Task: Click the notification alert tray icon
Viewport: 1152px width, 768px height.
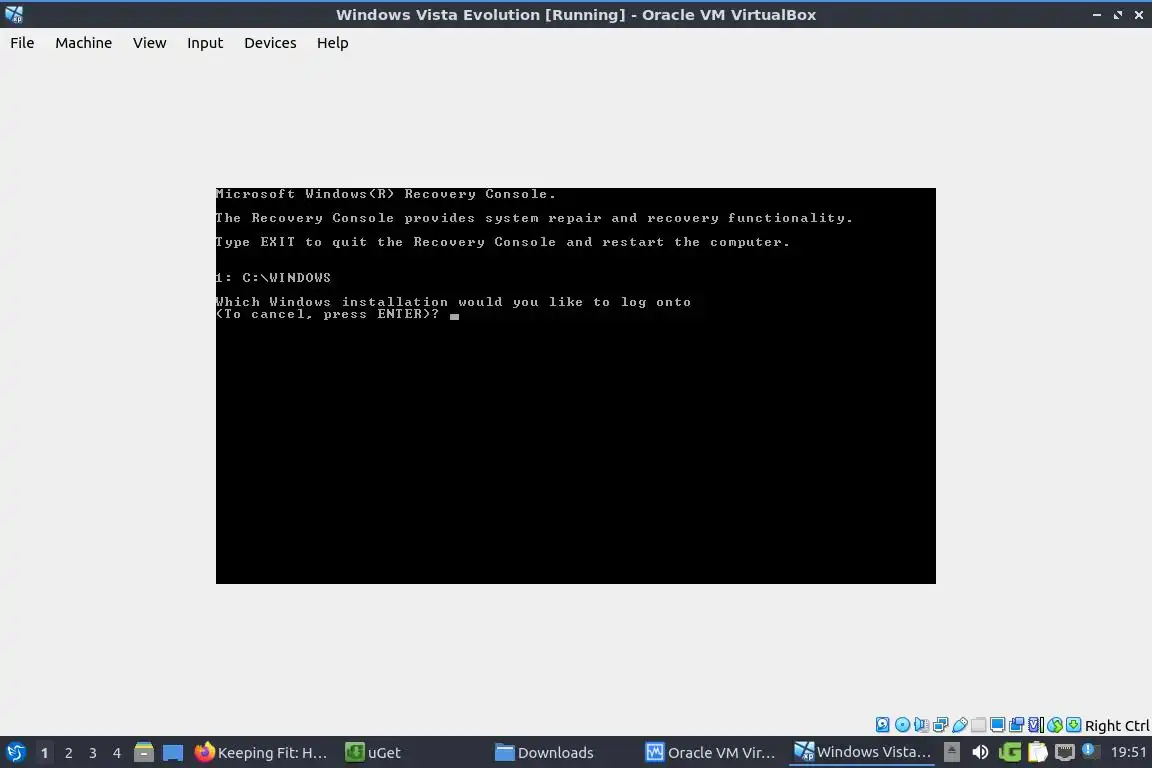Action: point(1090,750)
